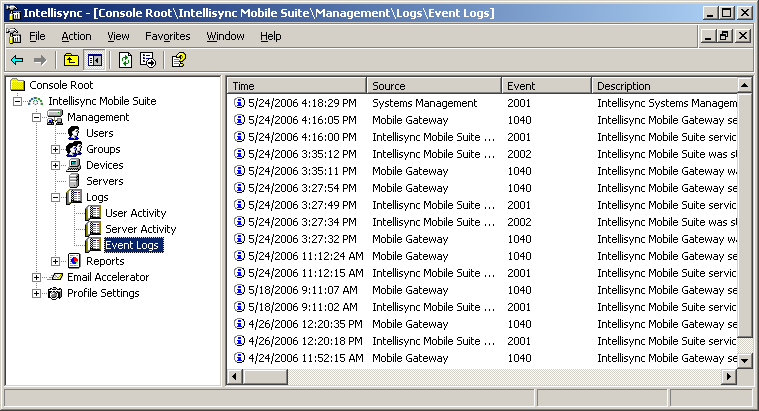Select the Console Root folder icon
The image size is (759, 411).
pyautogui.click(x=18, y=85)
